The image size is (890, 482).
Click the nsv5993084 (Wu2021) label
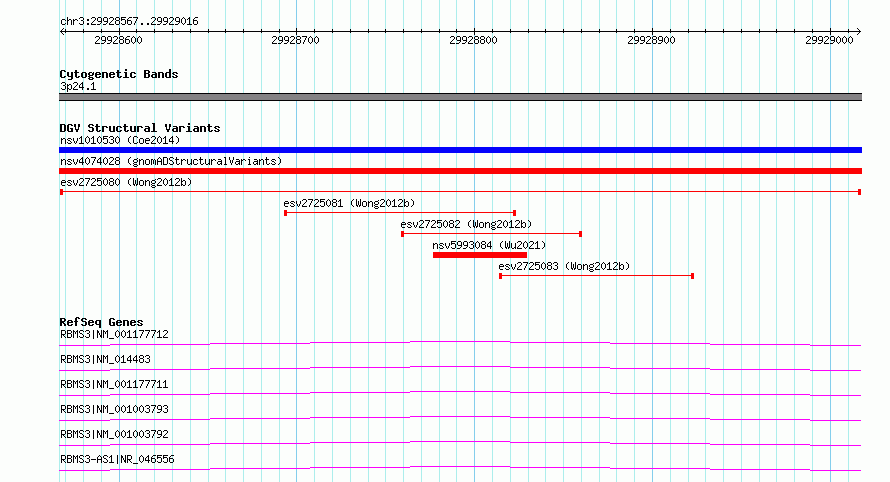489,245
